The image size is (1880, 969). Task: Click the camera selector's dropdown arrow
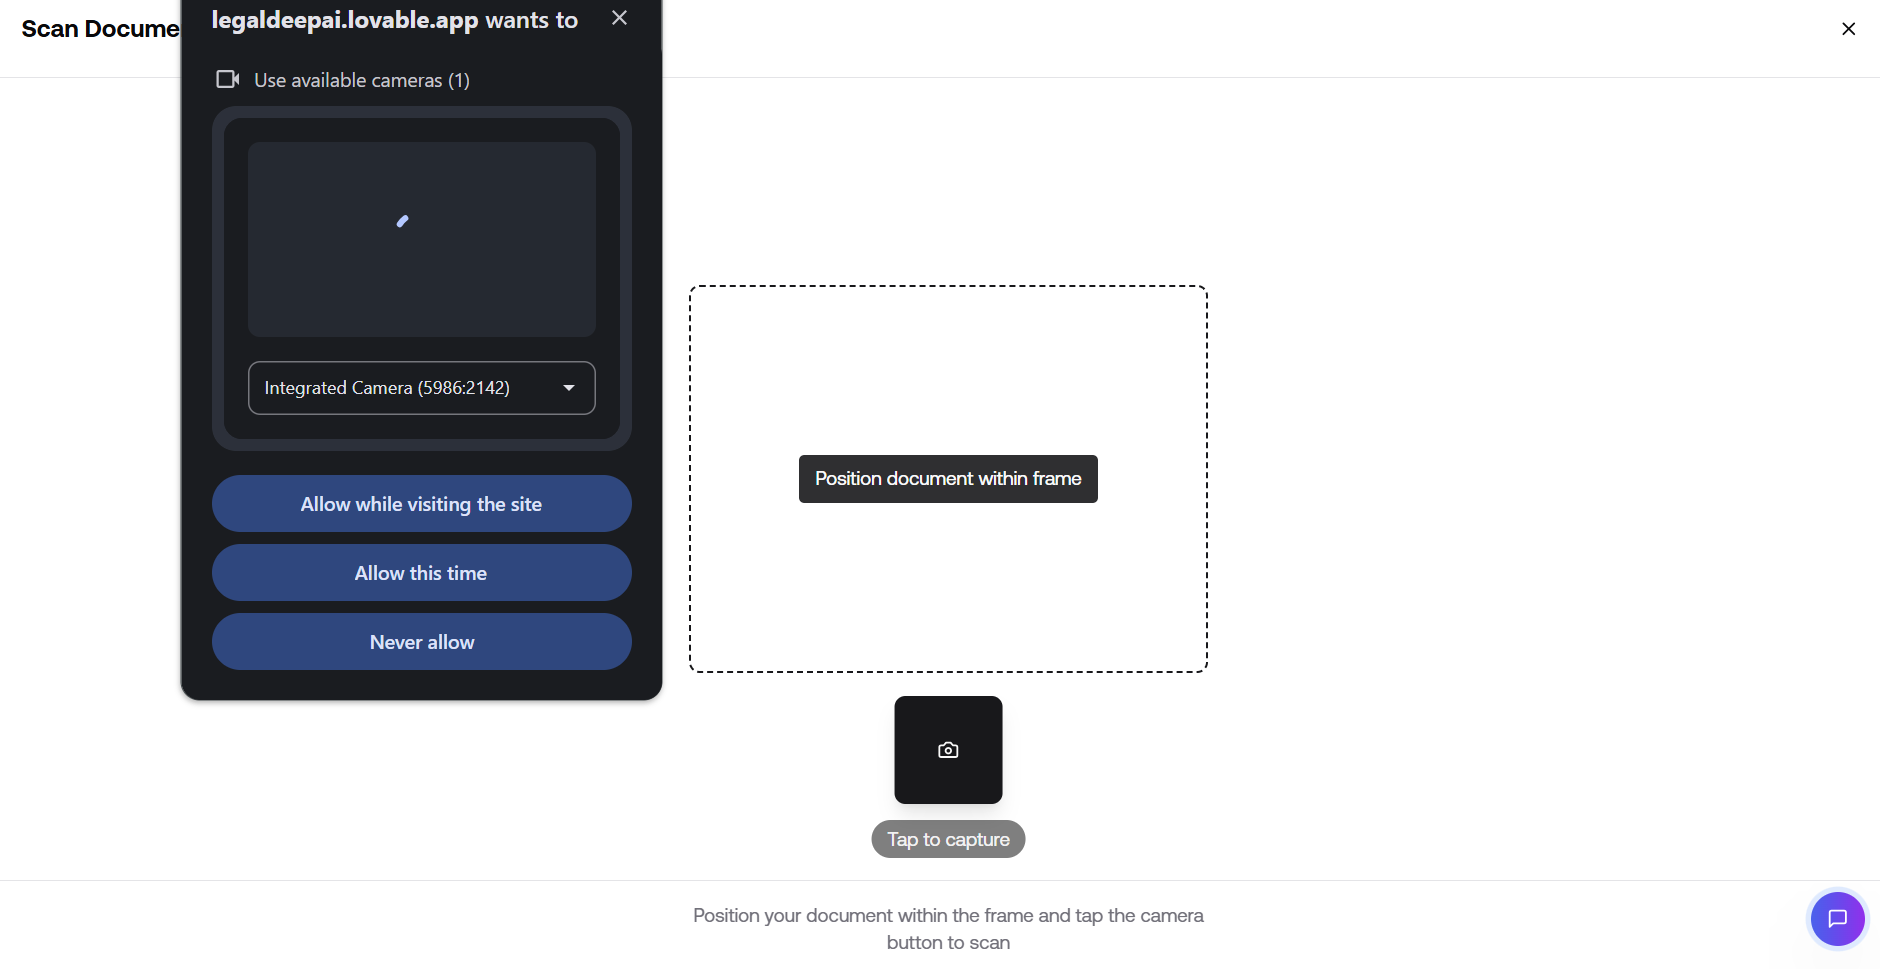click(569, 388)
